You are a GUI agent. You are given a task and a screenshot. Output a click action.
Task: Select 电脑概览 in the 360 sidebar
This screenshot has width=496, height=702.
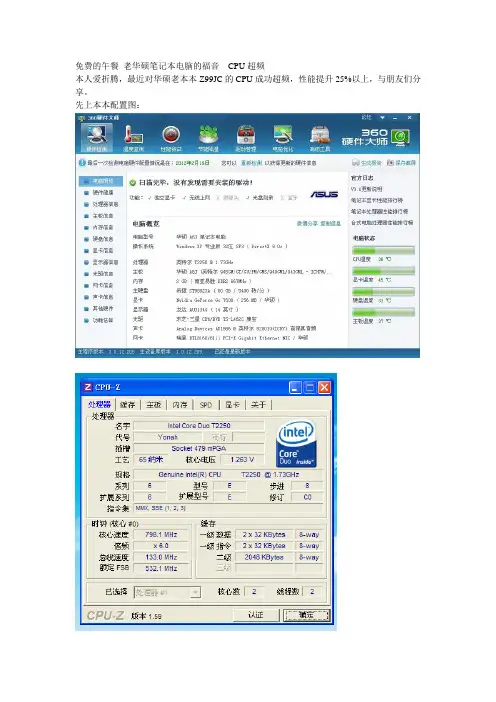pyautogui.click(x=101, y=181)
